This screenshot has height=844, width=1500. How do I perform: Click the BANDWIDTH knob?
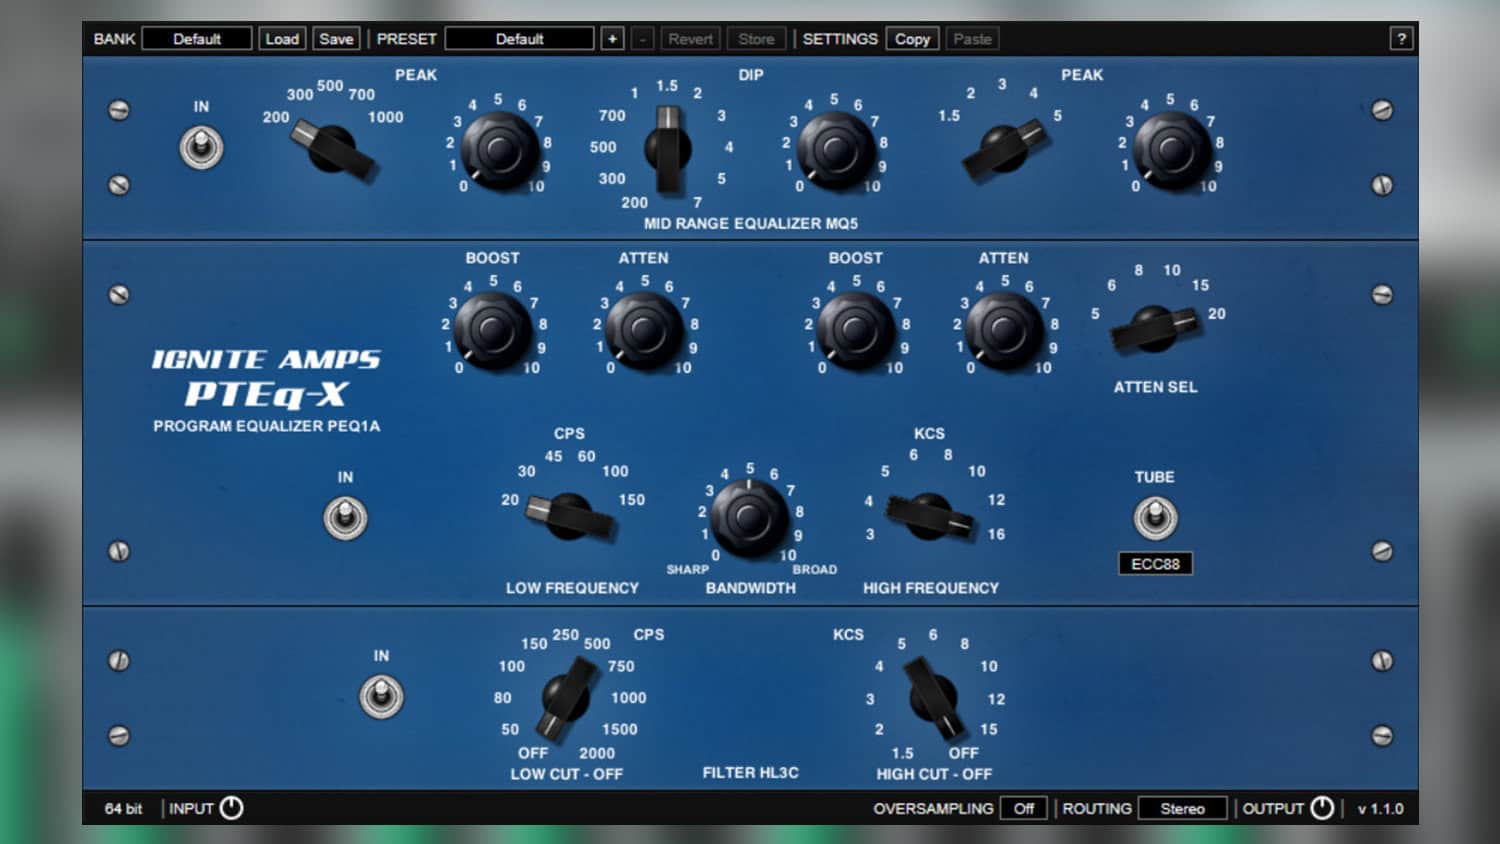coord(748,517)
